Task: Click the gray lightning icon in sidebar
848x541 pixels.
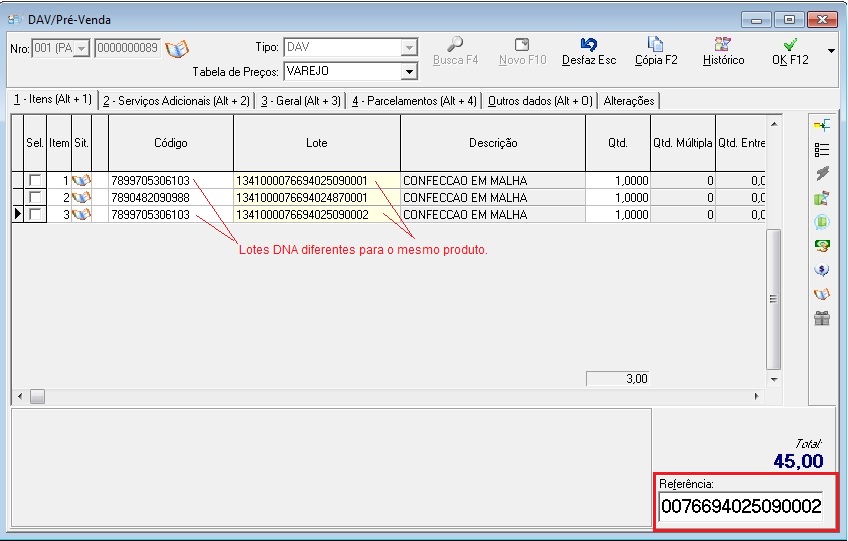Action: tap(822, 174)
